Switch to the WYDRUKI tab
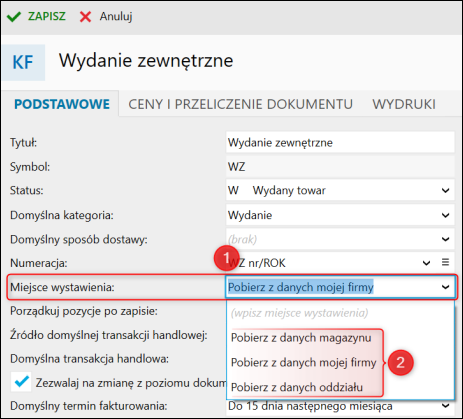 coord(404,104)
